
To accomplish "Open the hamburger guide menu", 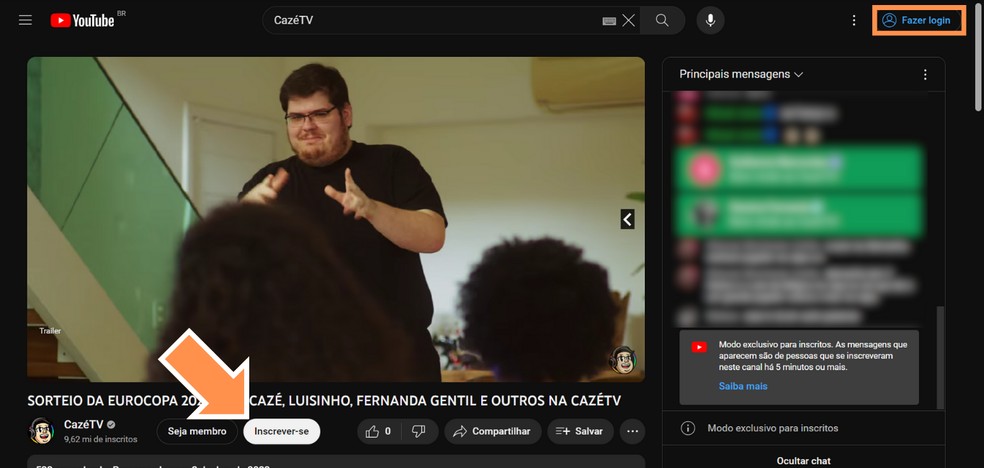I will tap(25, 20).
